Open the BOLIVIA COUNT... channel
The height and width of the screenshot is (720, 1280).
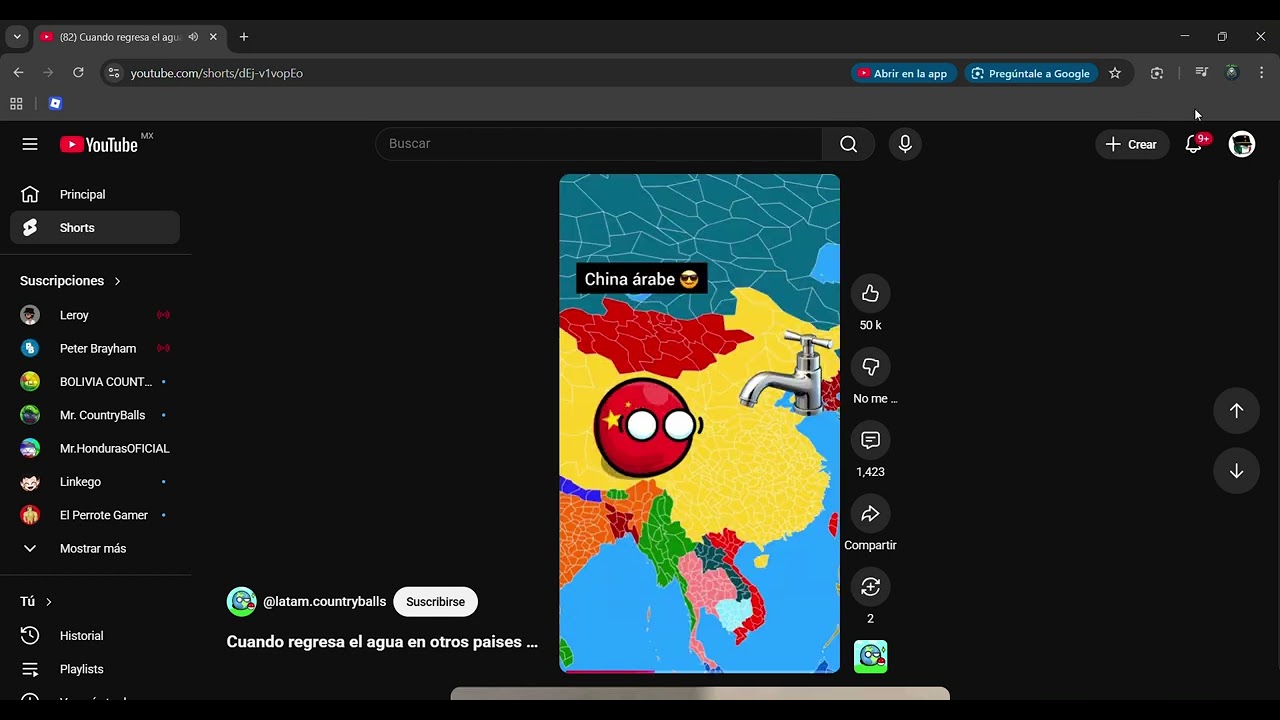[x=95, y=382]
